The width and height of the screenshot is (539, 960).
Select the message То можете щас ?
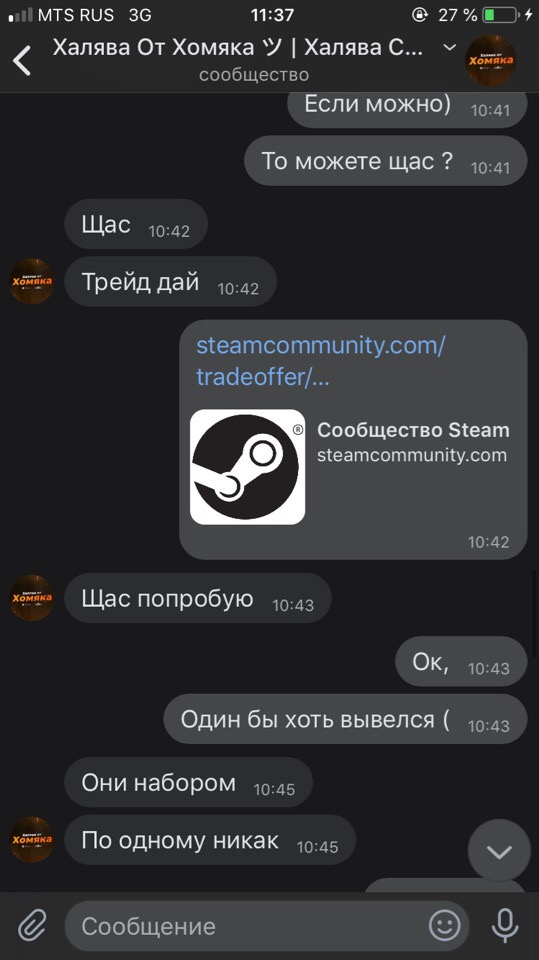[x=385, y=160]
